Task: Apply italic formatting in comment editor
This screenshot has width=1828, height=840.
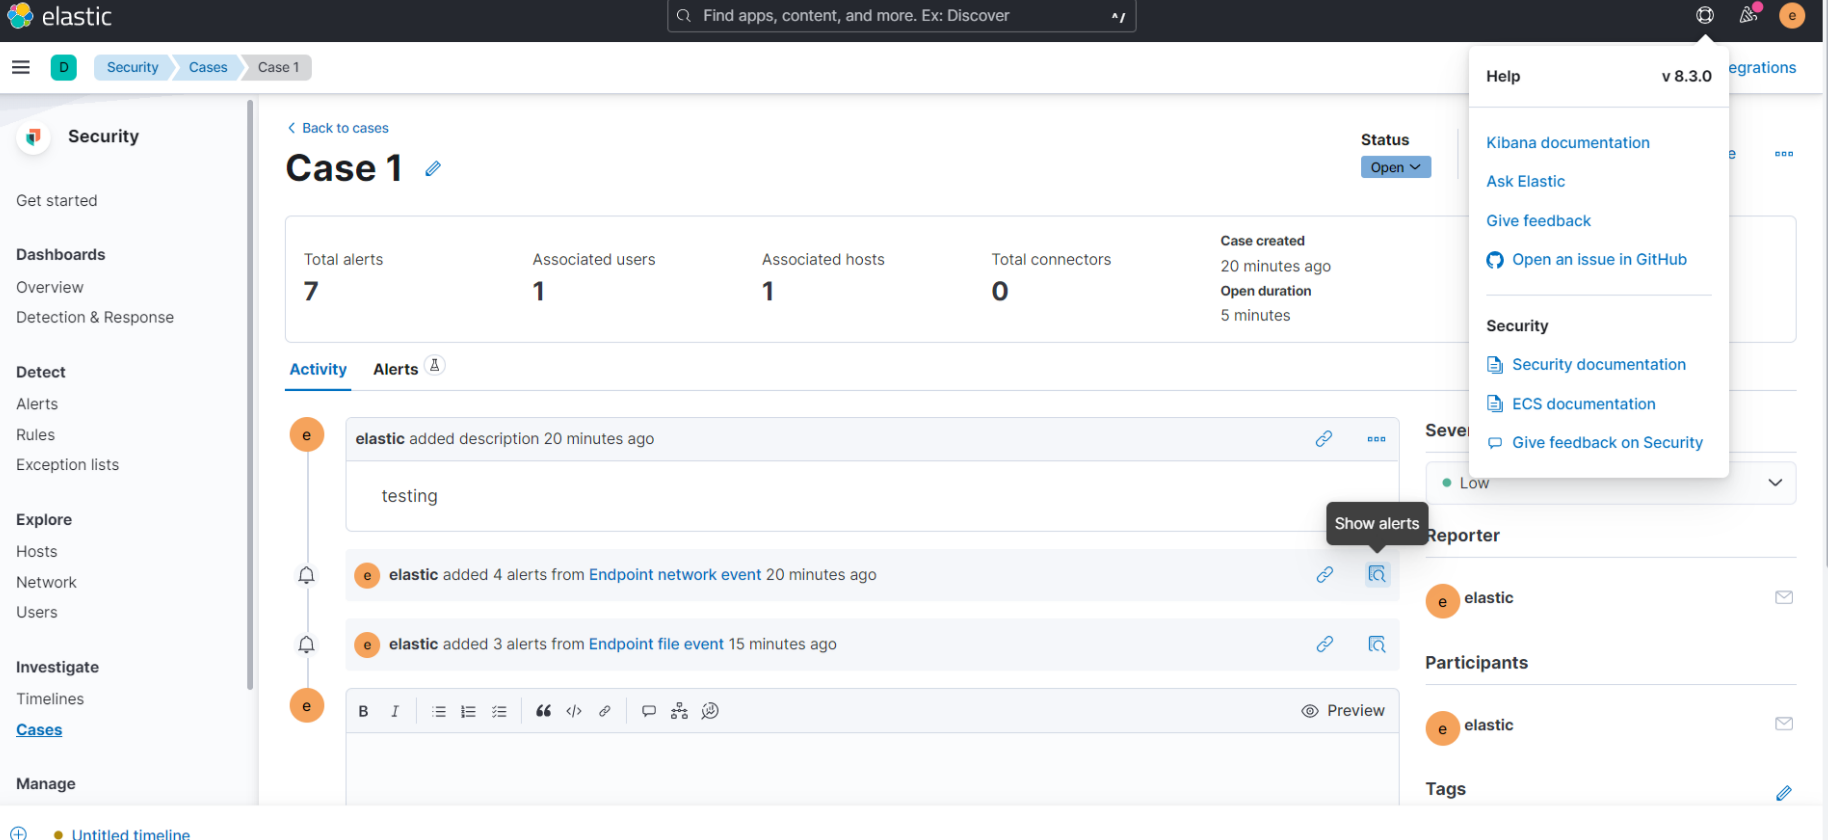Action: point(395,711)
